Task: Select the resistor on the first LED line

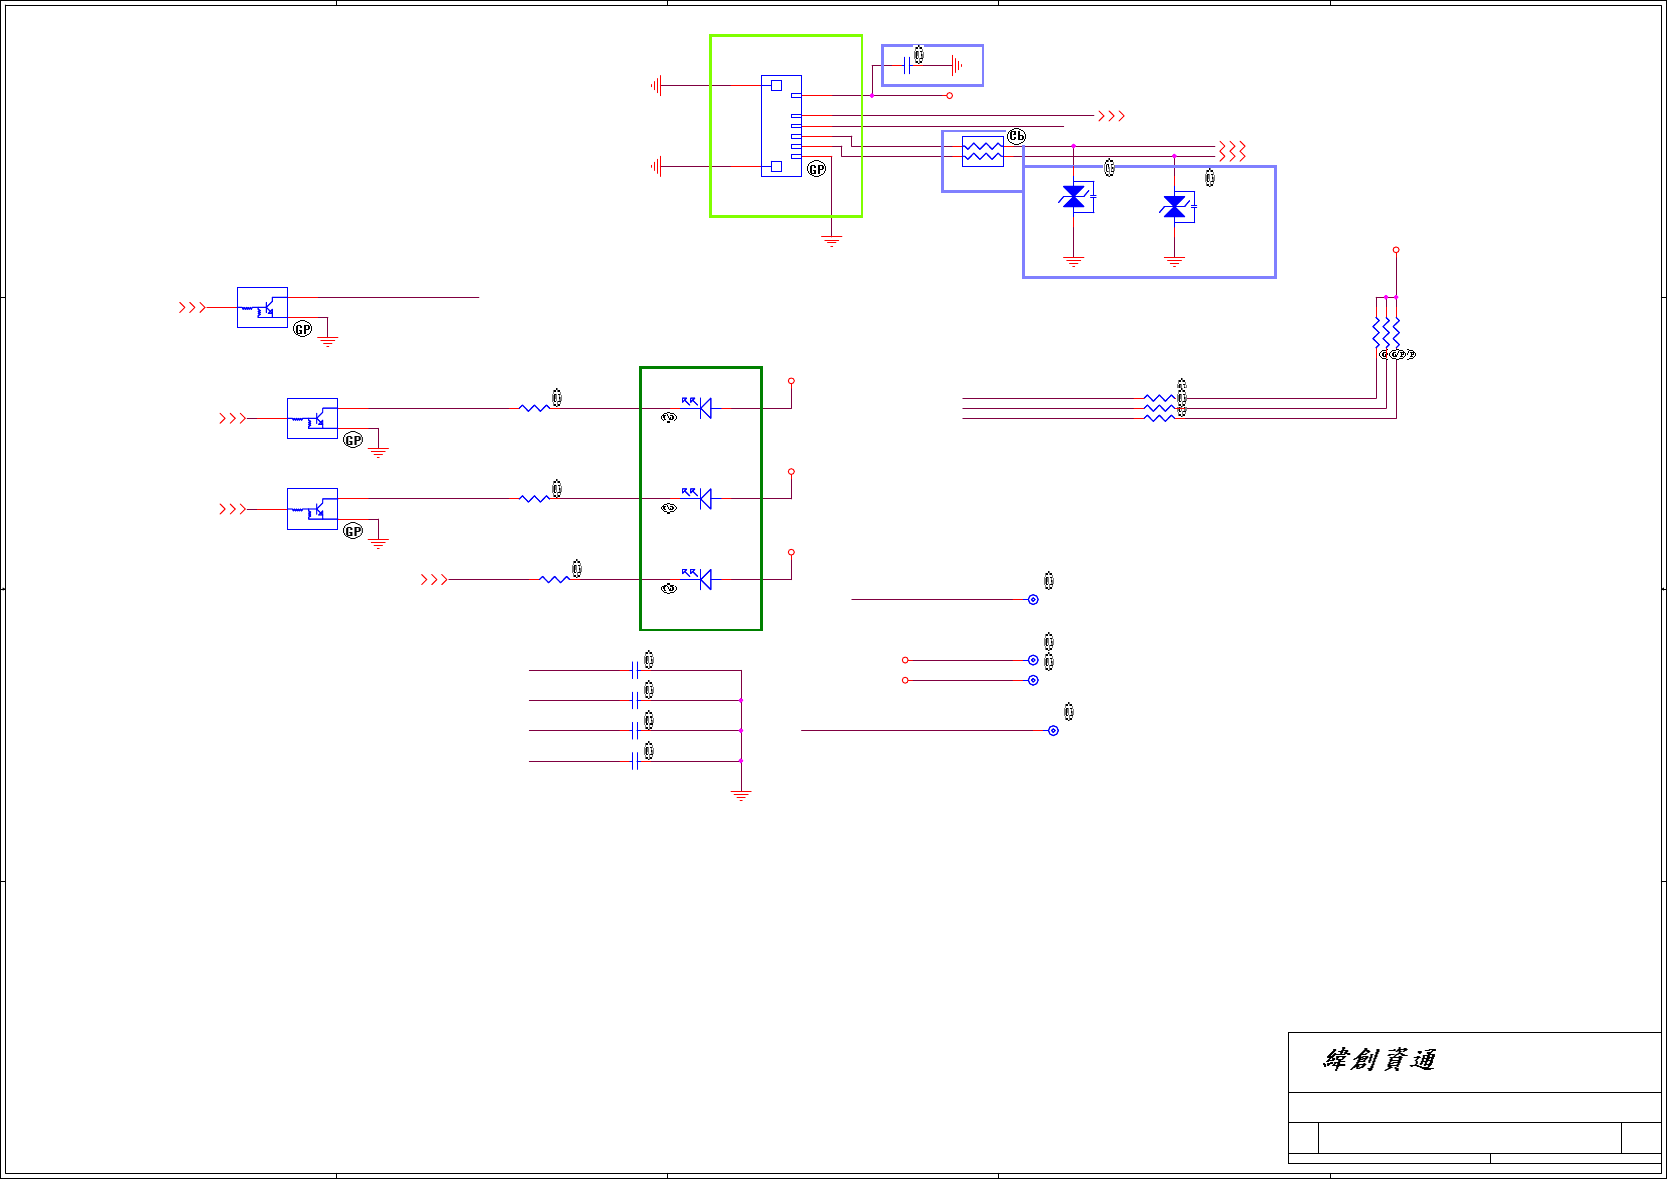Action: click(x=535, y=408)
